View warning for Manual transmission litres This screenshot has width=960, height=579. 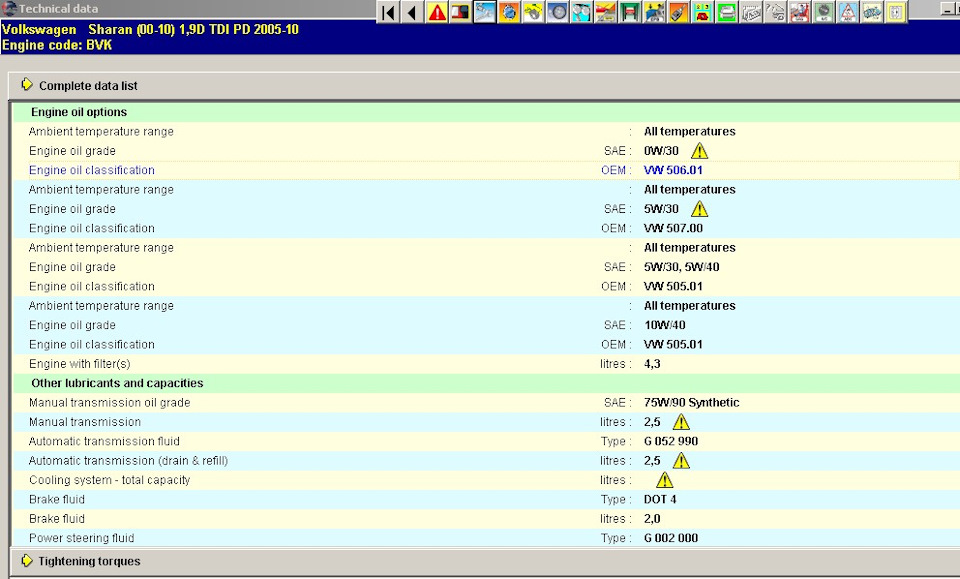click(x=681, y=422)
